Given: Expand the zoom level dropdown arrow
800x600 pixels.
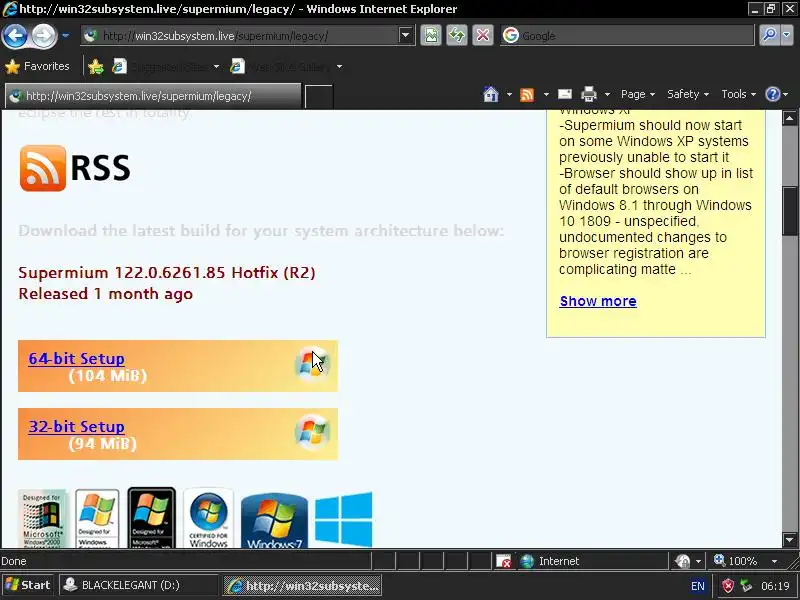Looking at the screenshot, I should (774, 561).
